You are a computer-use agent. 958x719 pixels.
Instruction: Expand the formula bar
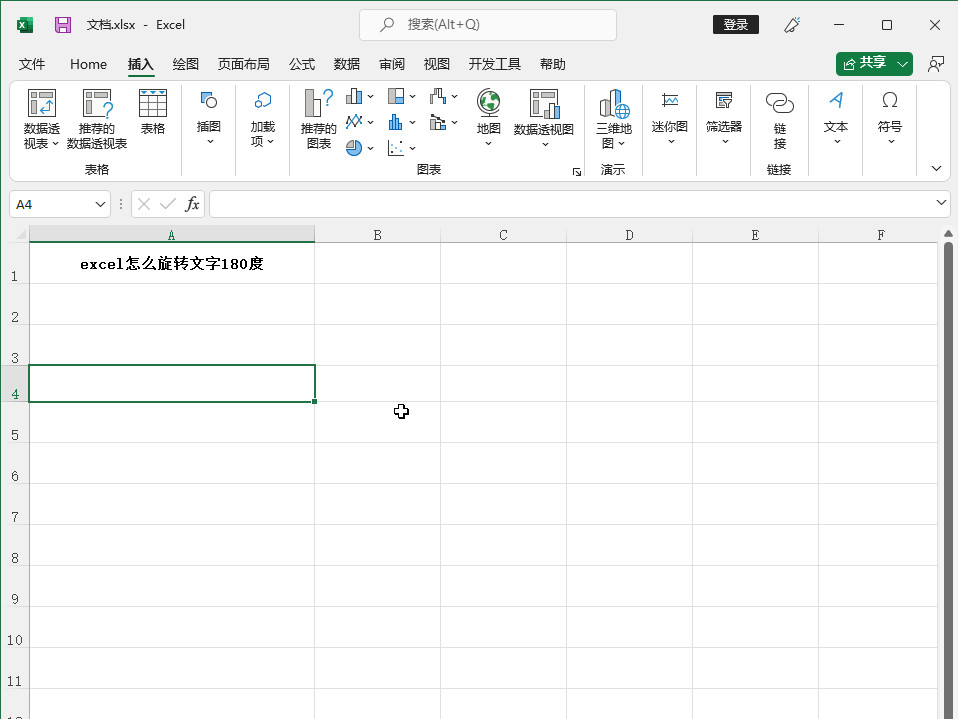click(x=941, y=202)
